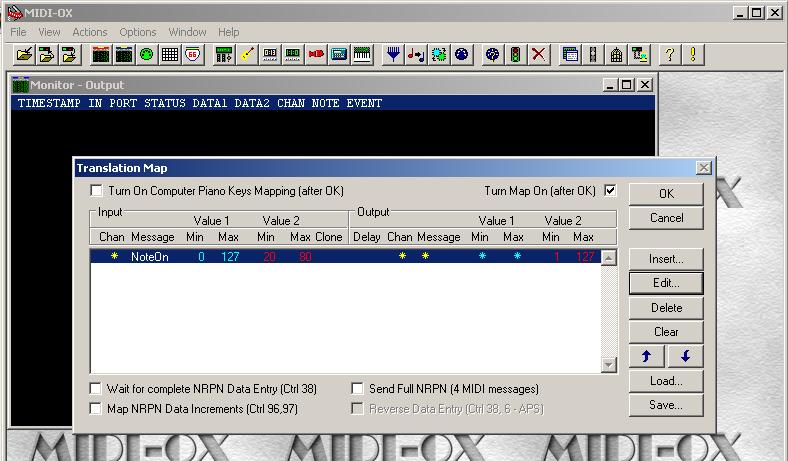Click the blue dial icon left of the traffic light
788x461 pixels.
click(492, 54)
